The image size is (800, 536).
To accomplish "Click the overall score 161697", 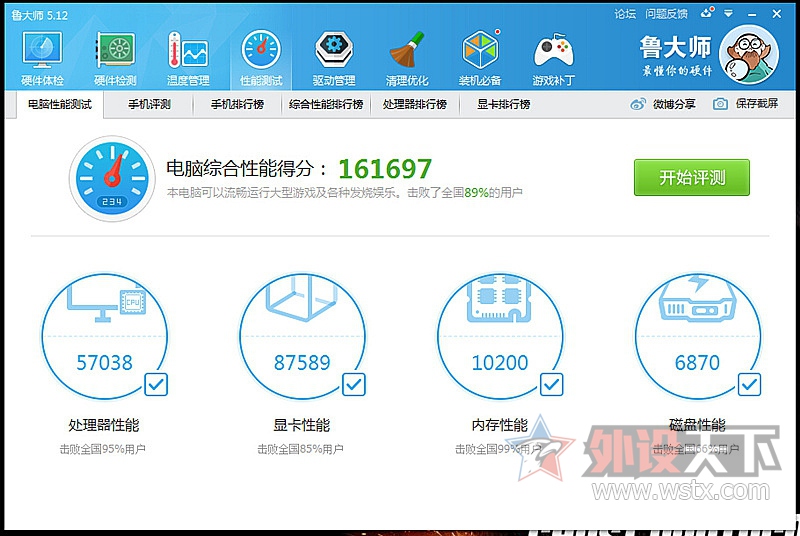I will coord(385,169).
